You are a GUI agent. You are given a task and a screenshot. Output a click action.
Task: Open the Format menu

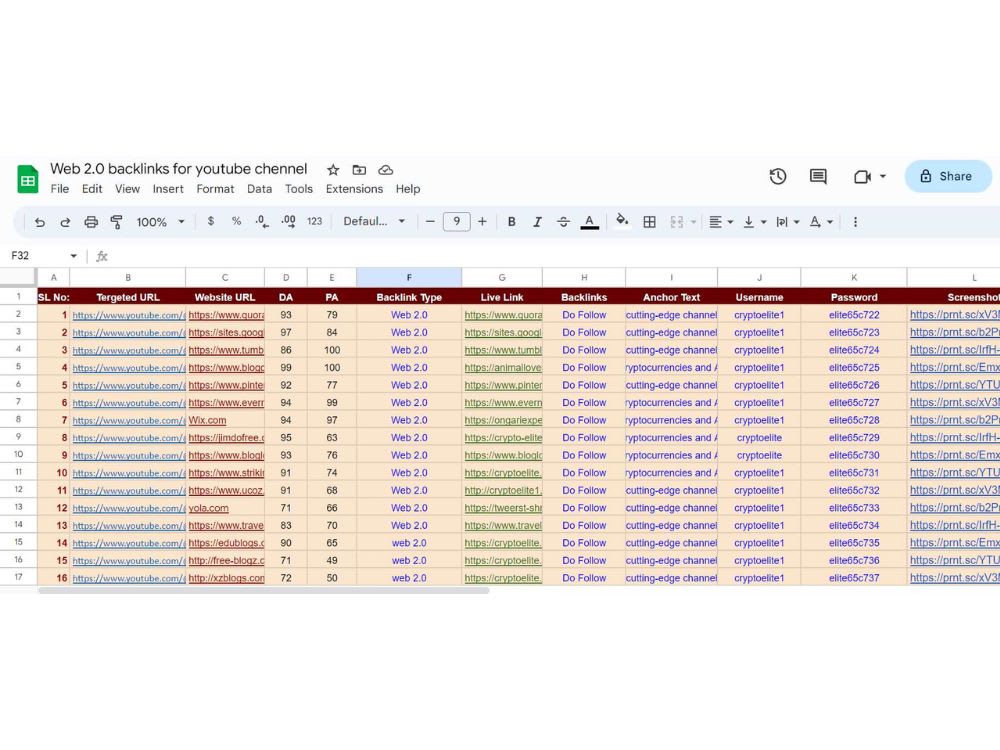[x=215, y=189]
